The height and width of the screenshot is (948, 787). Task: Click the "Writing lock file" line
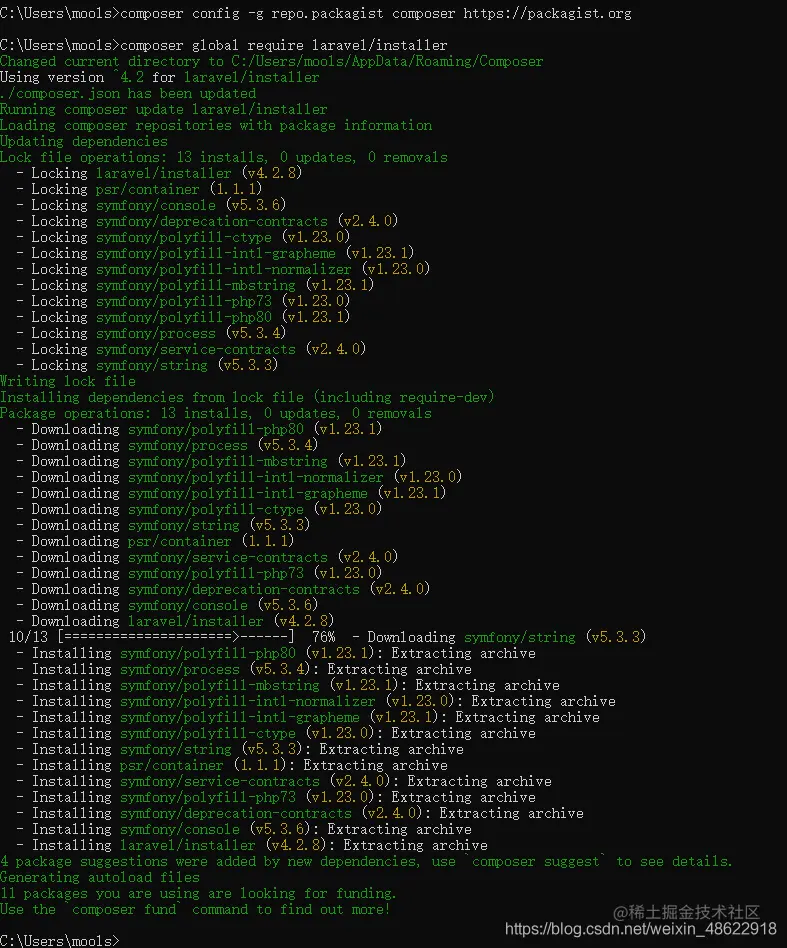coord(68,381)
